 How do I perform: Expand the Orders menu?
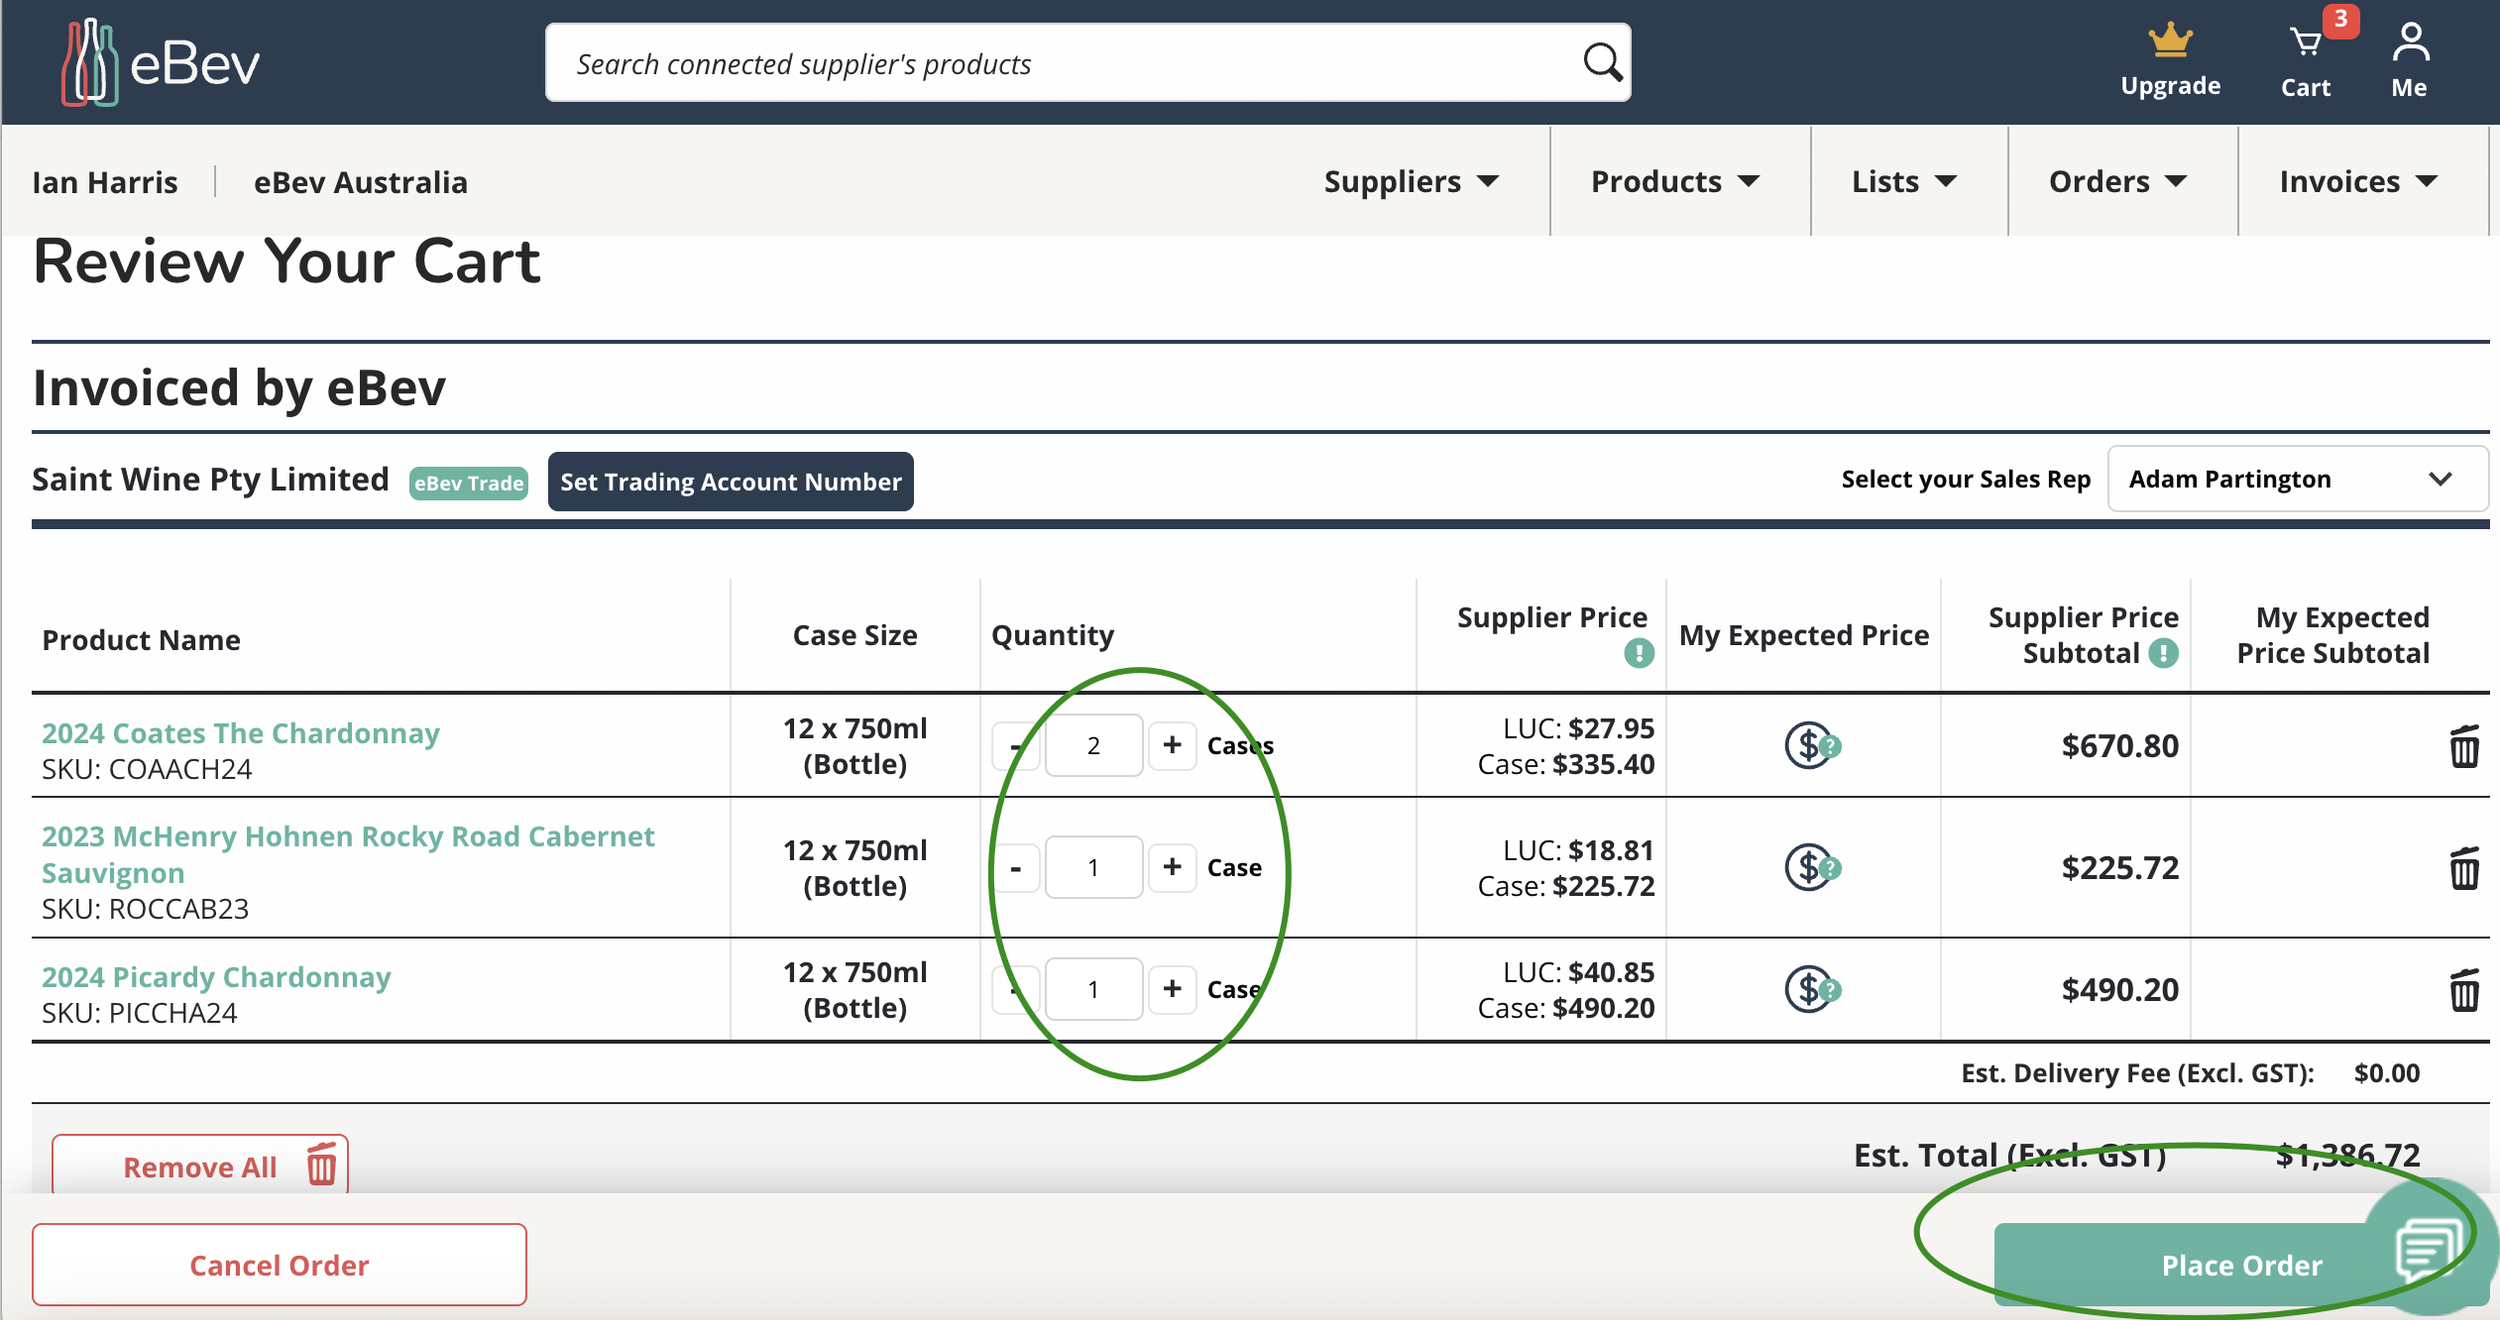pyautogui.click(x=2117, y=182)
